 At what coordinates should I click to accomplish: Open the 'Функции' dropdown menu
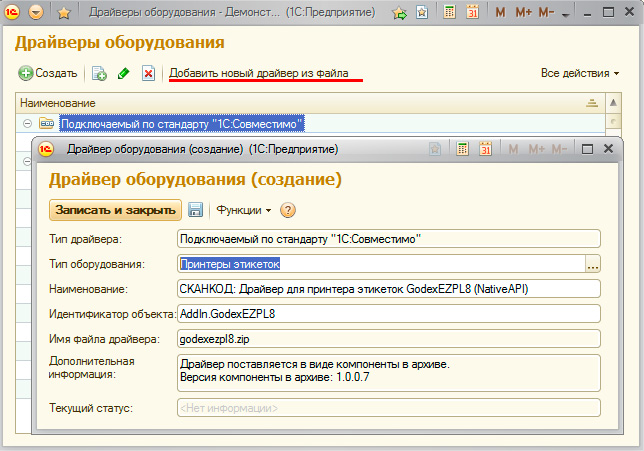point(244,210)
